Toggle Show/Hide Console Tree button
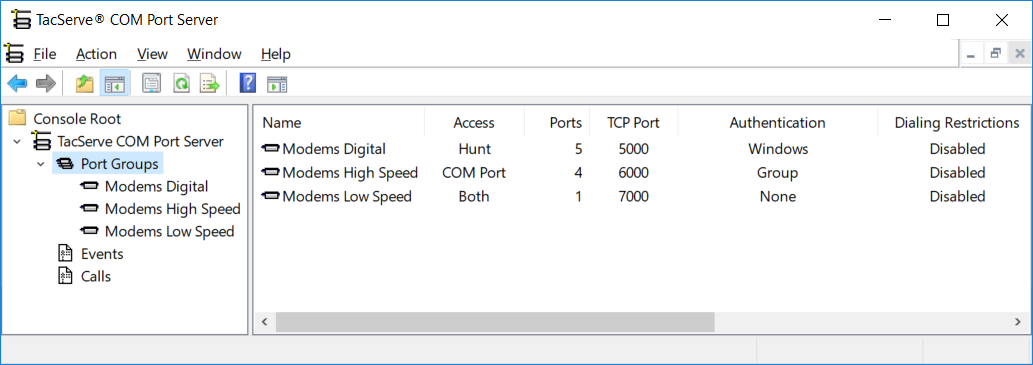This screenshot has height=365, width=1033. click(x=115, y=84)
